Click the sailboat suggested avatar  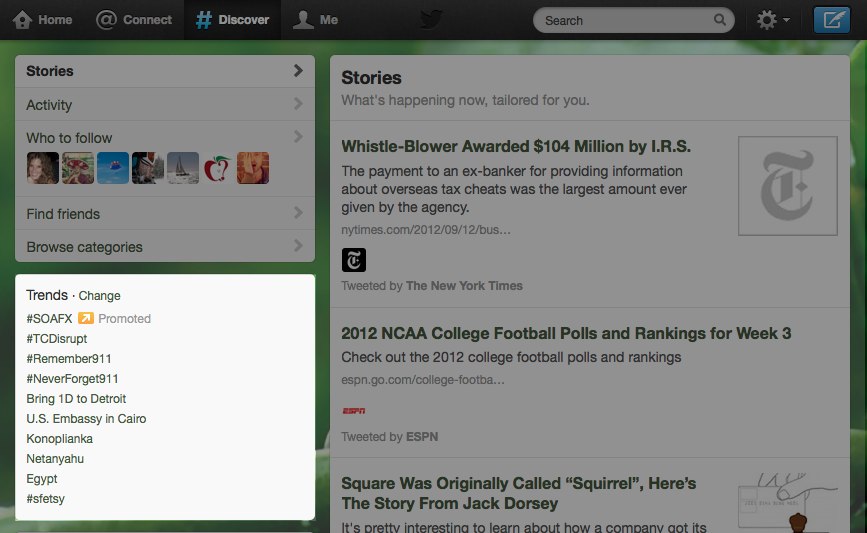pos(183,168)
